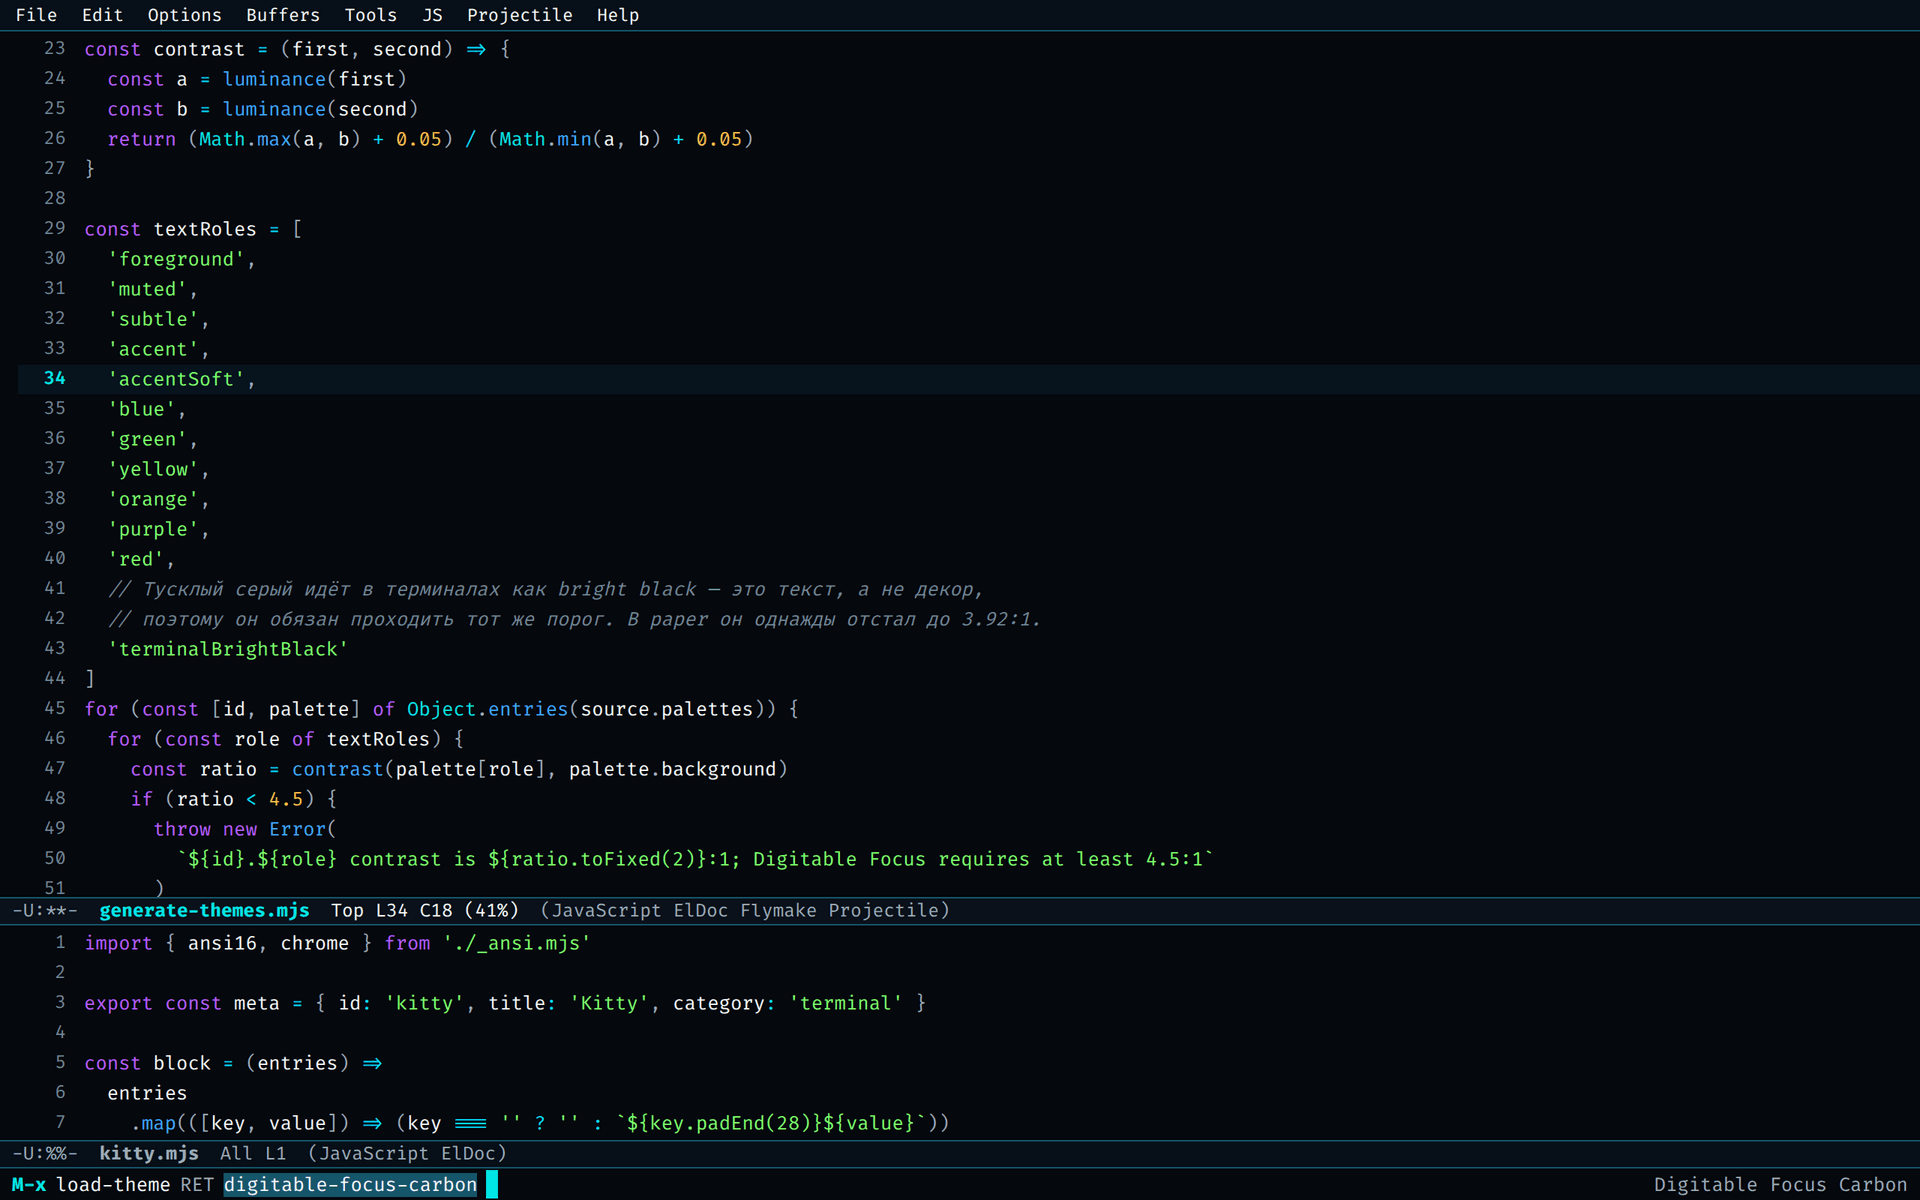Open the Projectile menu
The width and height of the screenshot is (1920, 1200).
click(x=519, y=15)
